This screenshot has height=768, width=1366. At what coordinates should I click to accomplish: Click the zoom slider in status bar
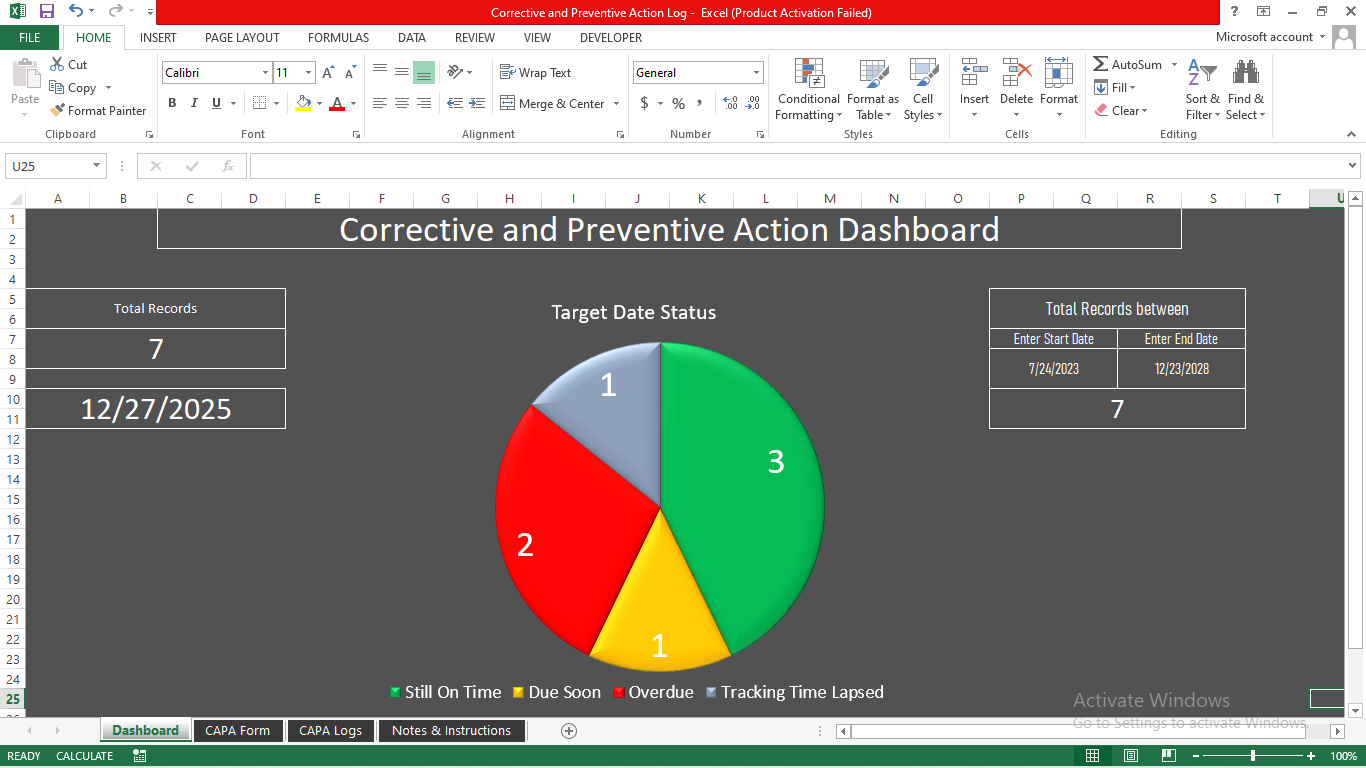1253,756
